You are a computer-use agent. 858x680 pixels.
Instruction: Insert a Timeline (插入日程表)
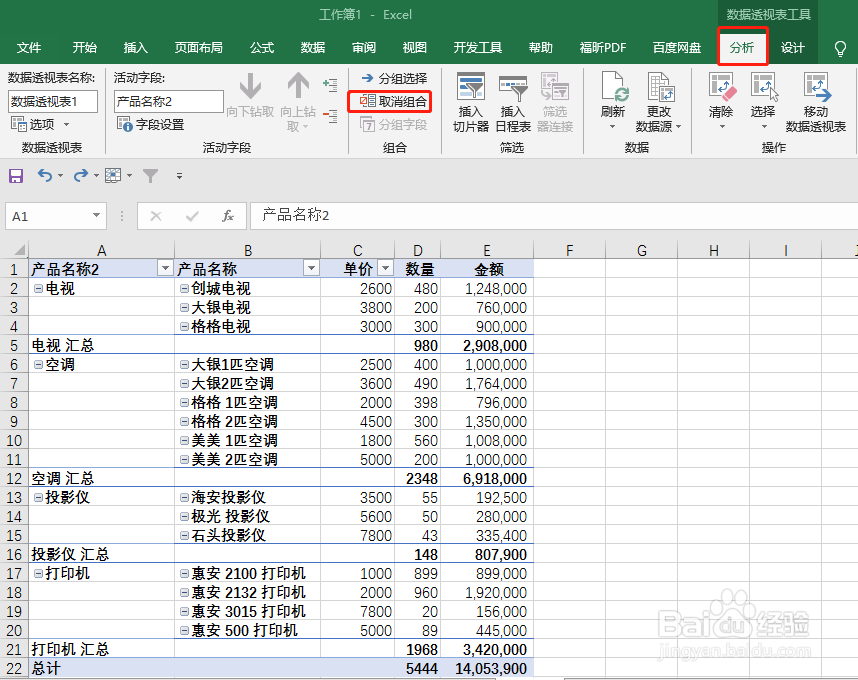pyautogui.click(x=513, y=103)
